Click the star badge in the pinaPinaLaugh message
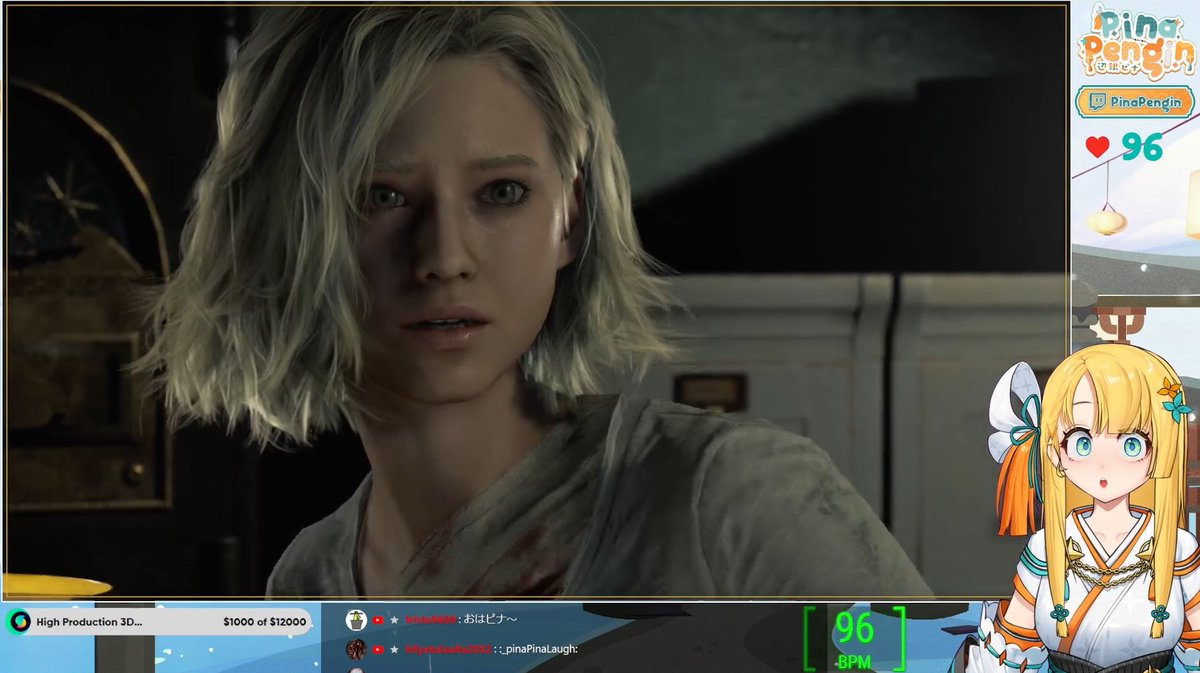This screenshot has height=673, width=1200. click(x=395, y=649)
